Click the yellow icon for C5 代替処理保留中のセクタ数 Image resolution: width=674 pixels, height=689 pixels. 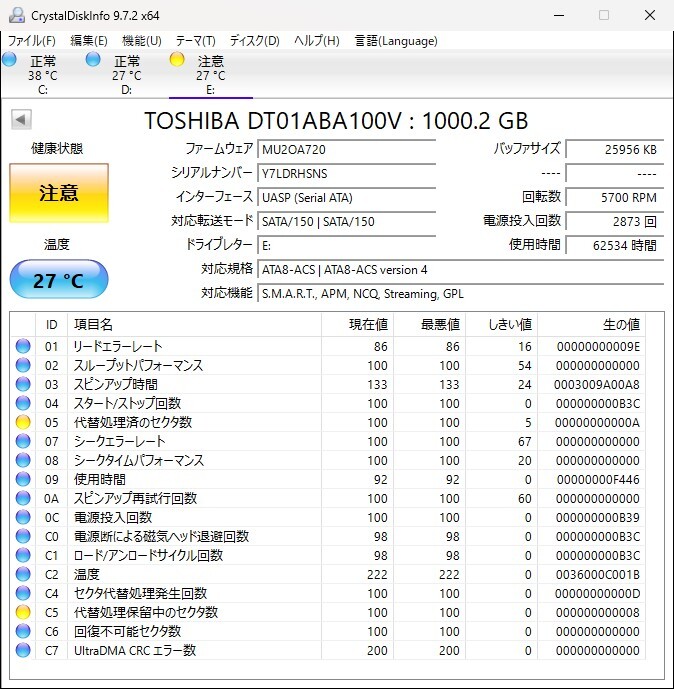pos(23,612)
